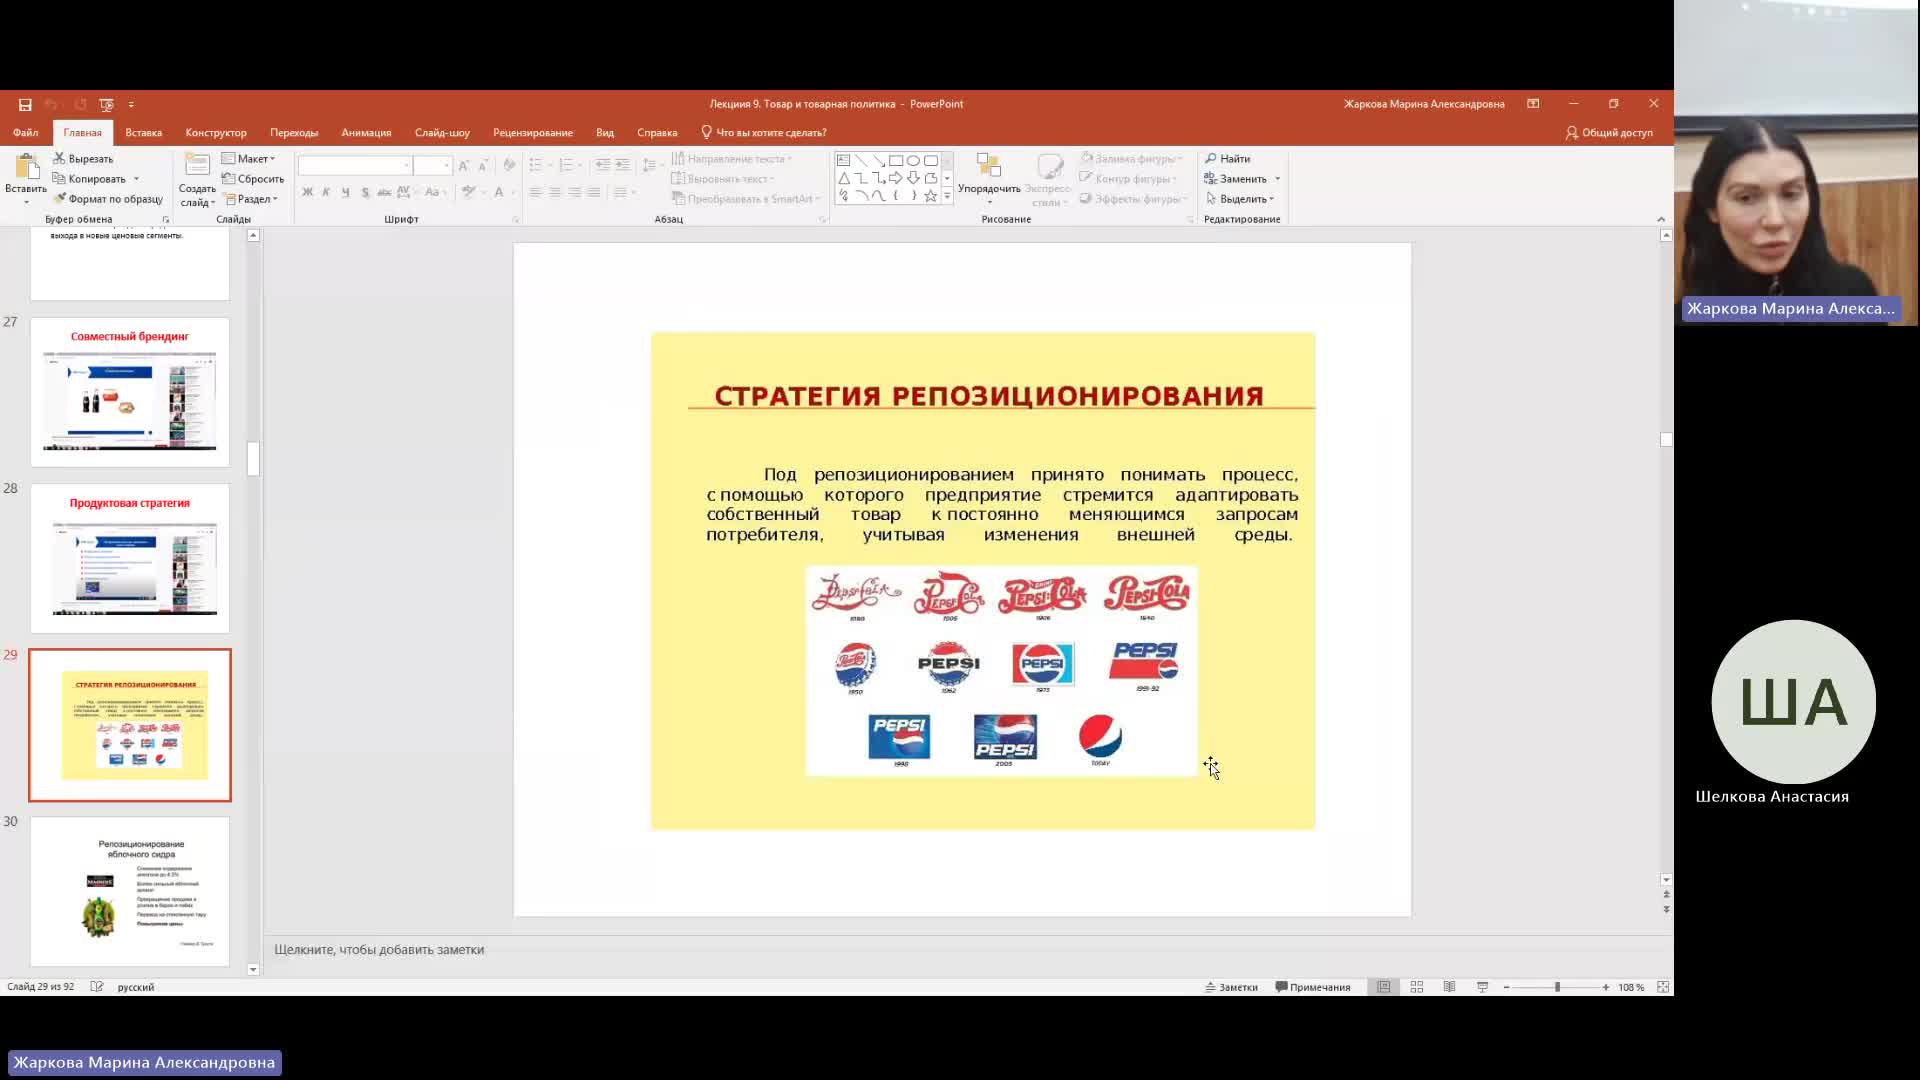This screenshot has width=1920, height=1080.
Task: Select the text box shape icon
Action: (x=844, y=160)
